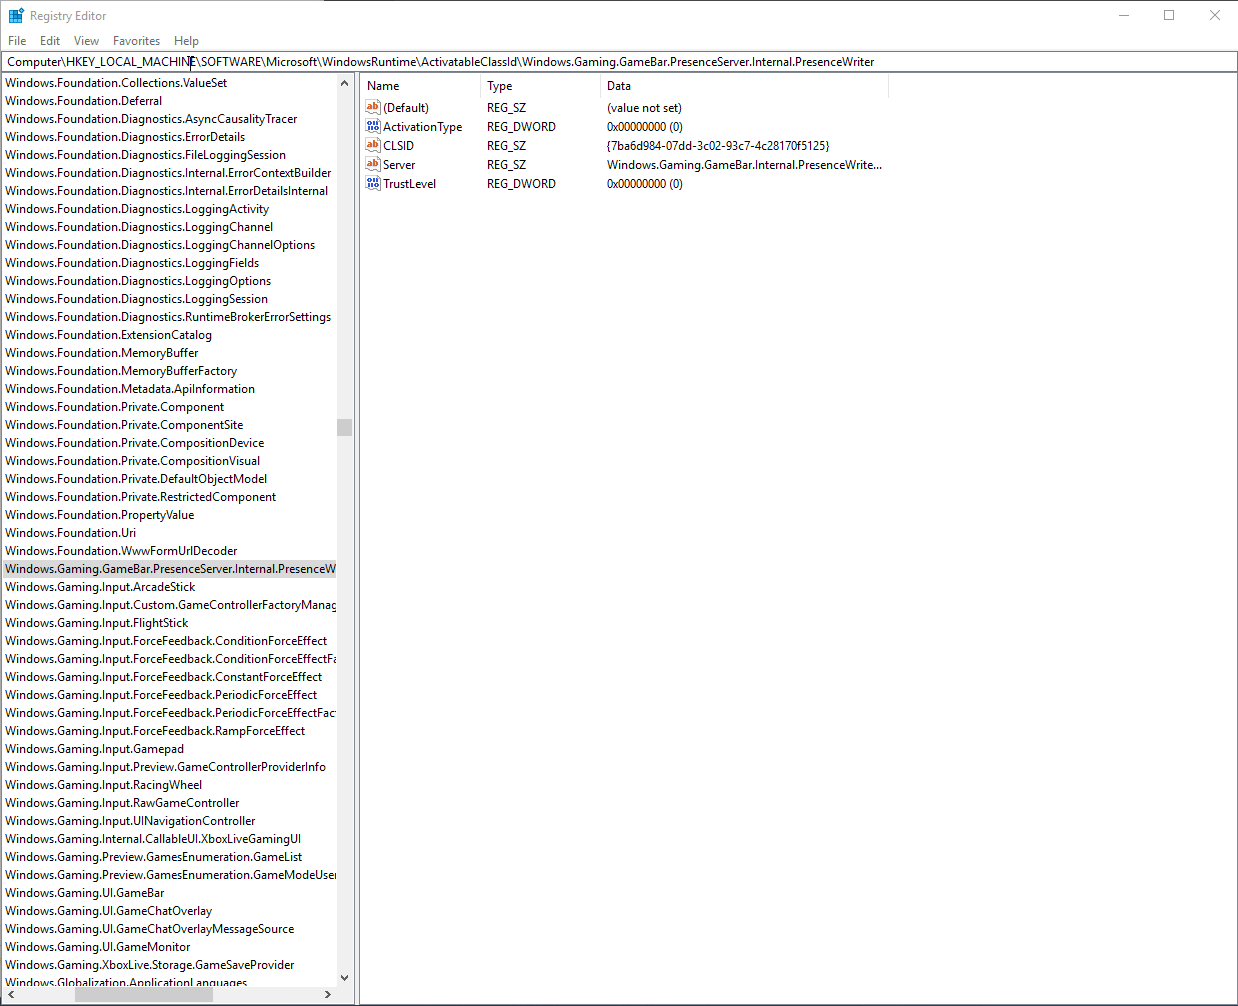
Task: Open the Favorites menu
Action: click(x=136, y=41)
